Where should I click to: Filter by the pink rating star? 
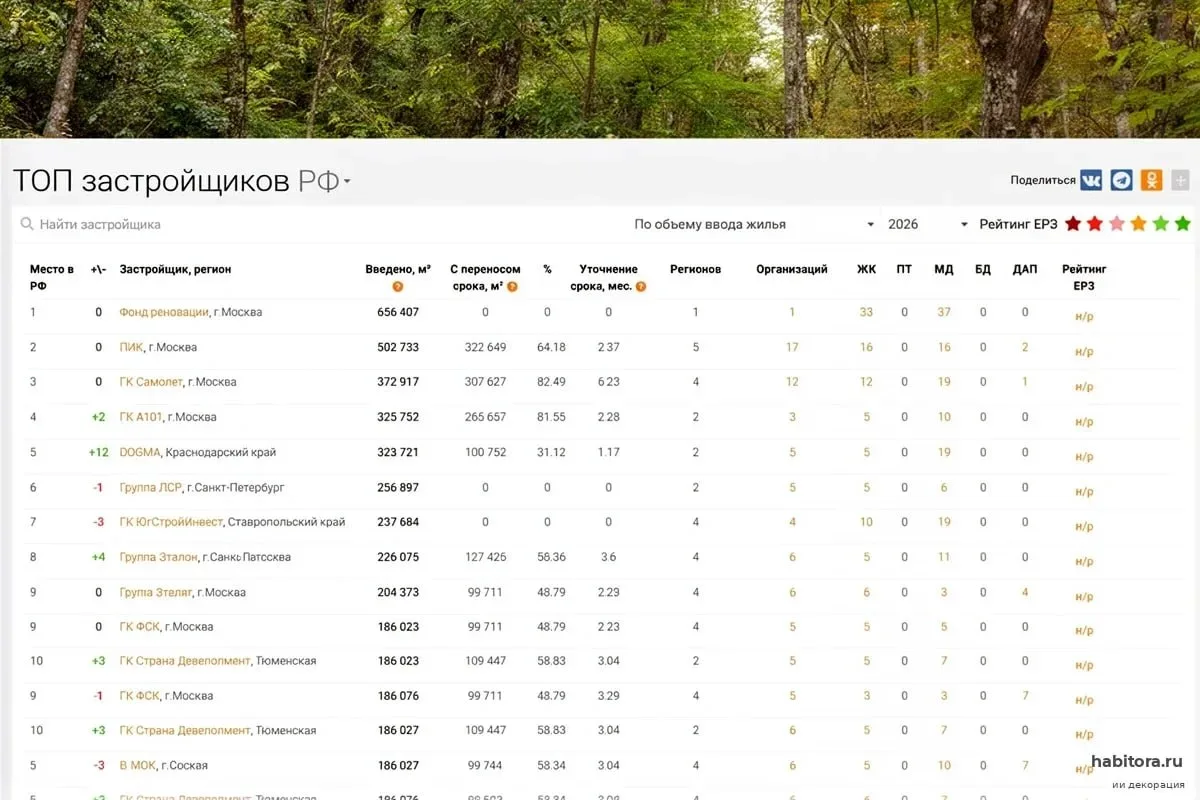pyautogui.click(x=1117, y=224)
